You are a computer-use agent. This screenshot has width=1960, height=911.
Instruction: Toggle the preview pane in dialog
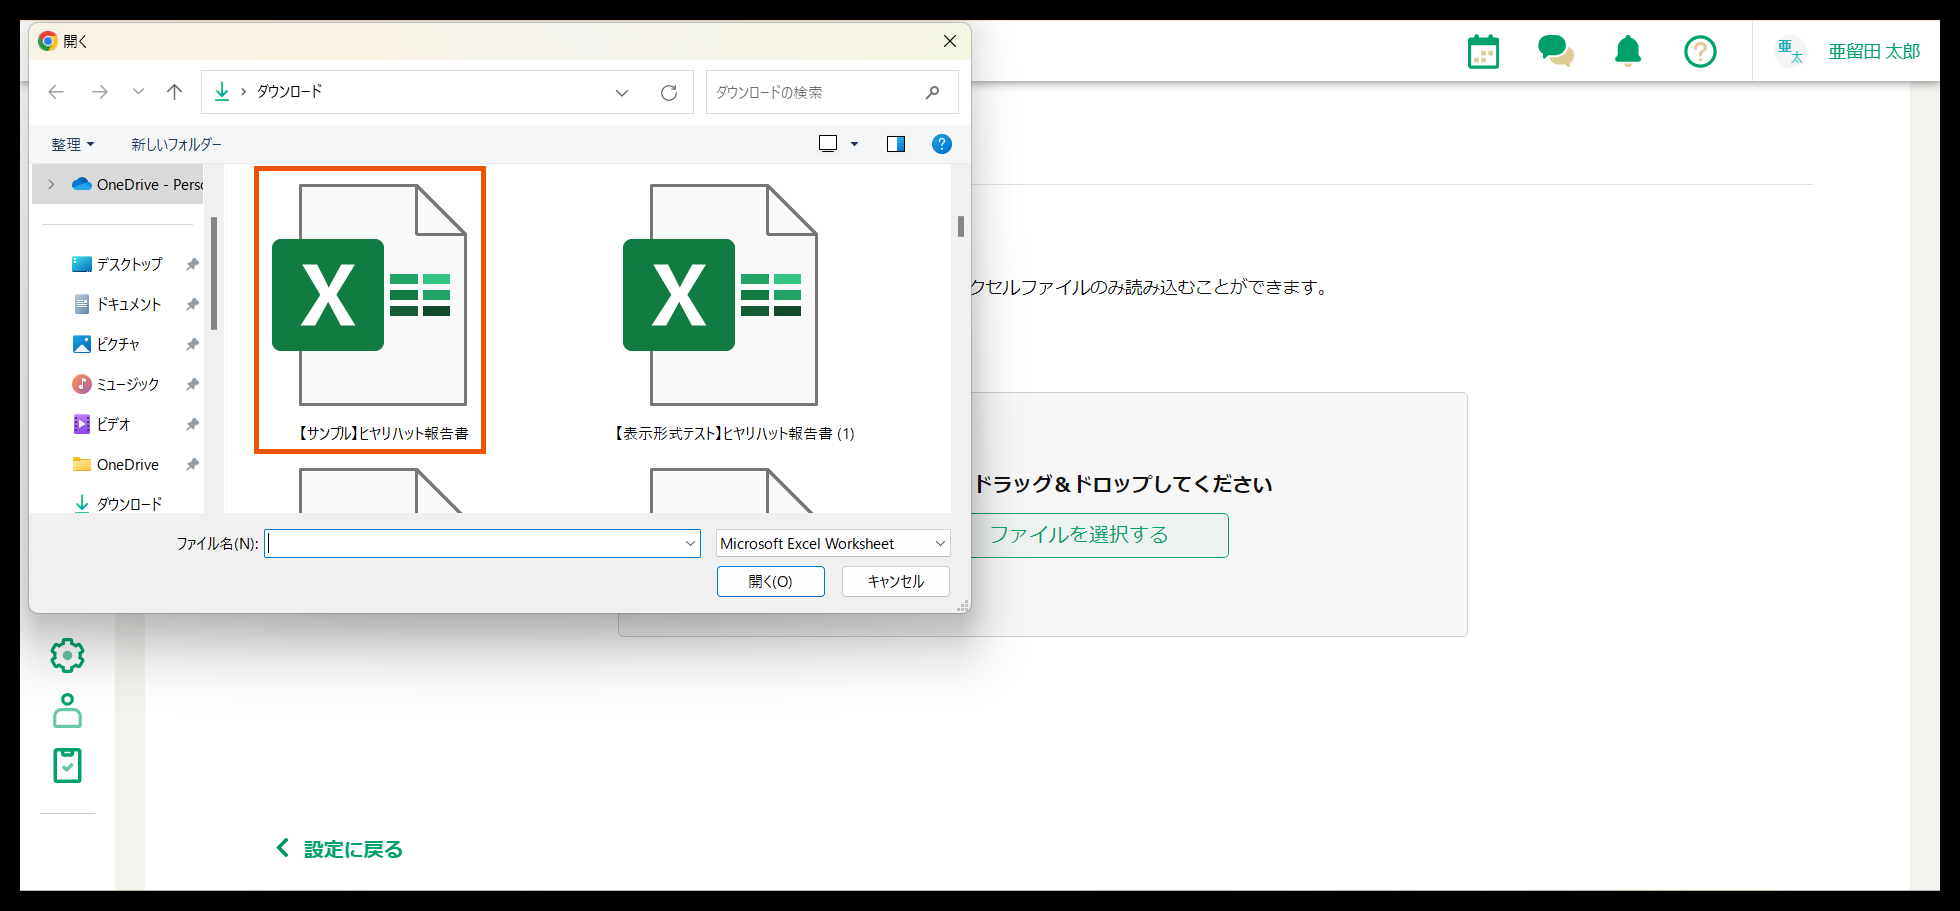895,144
